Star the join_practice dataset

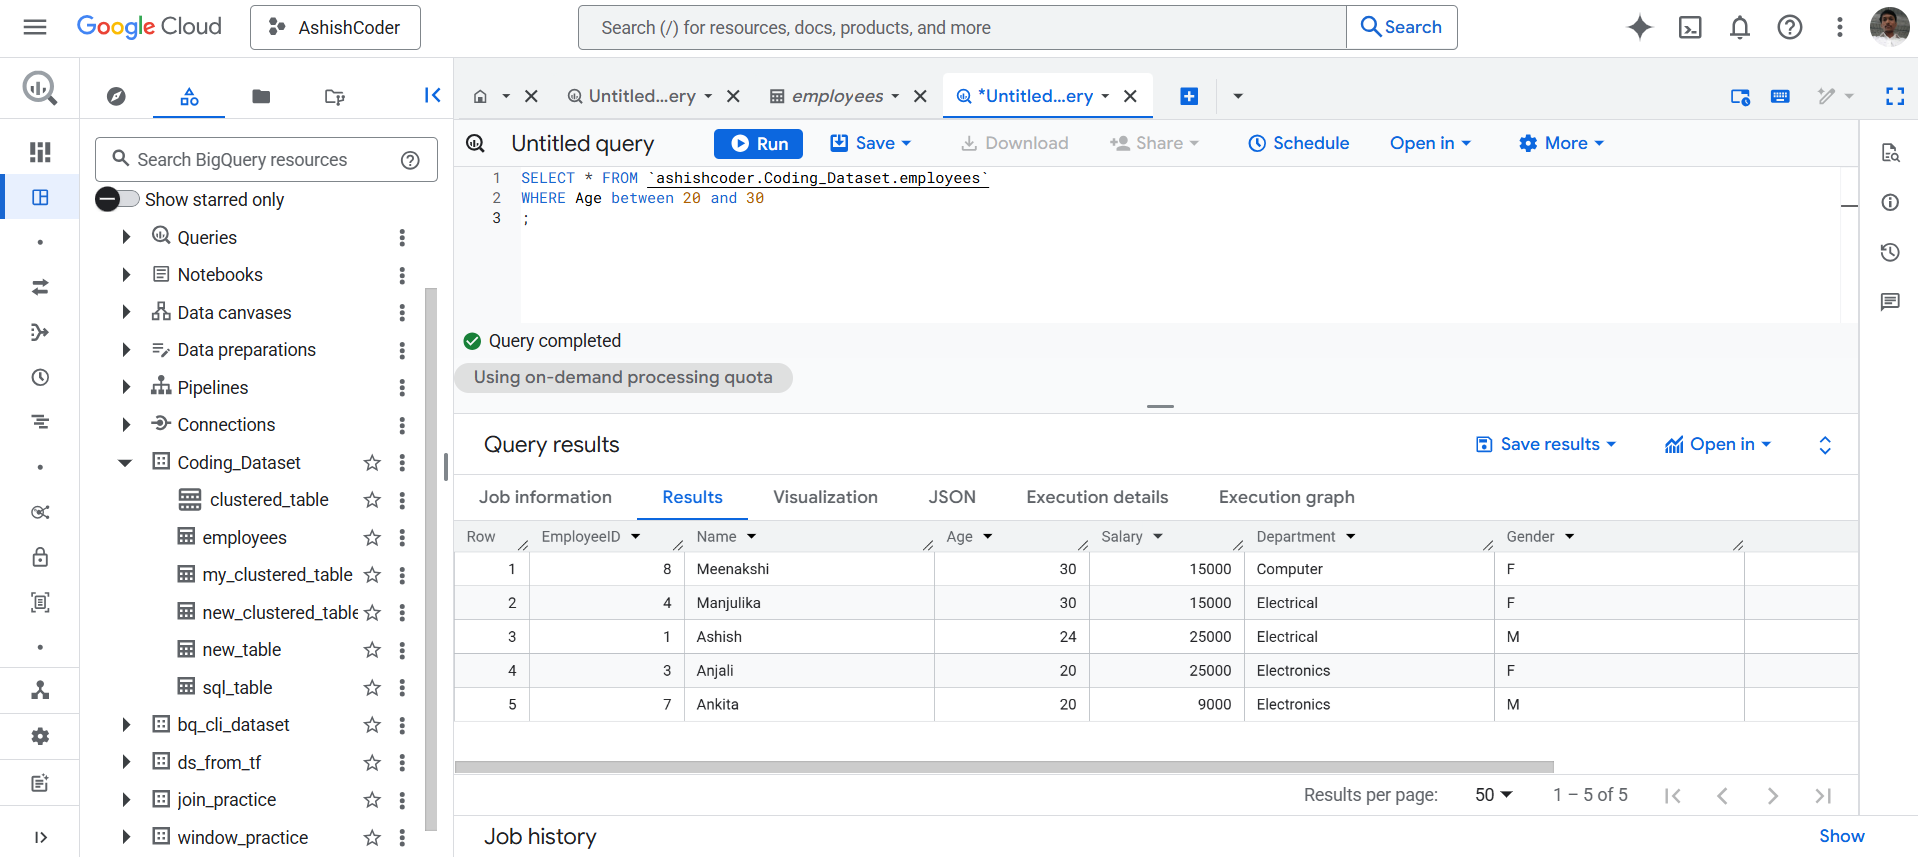pyautogui.click(x=372, y=800)
